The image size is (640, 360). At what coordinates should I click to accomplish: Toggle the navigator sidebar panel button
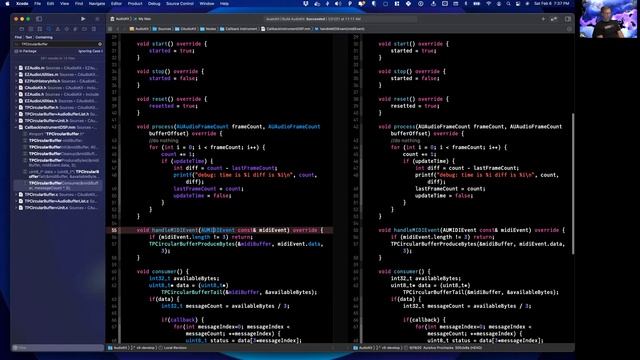pos(39,19)
